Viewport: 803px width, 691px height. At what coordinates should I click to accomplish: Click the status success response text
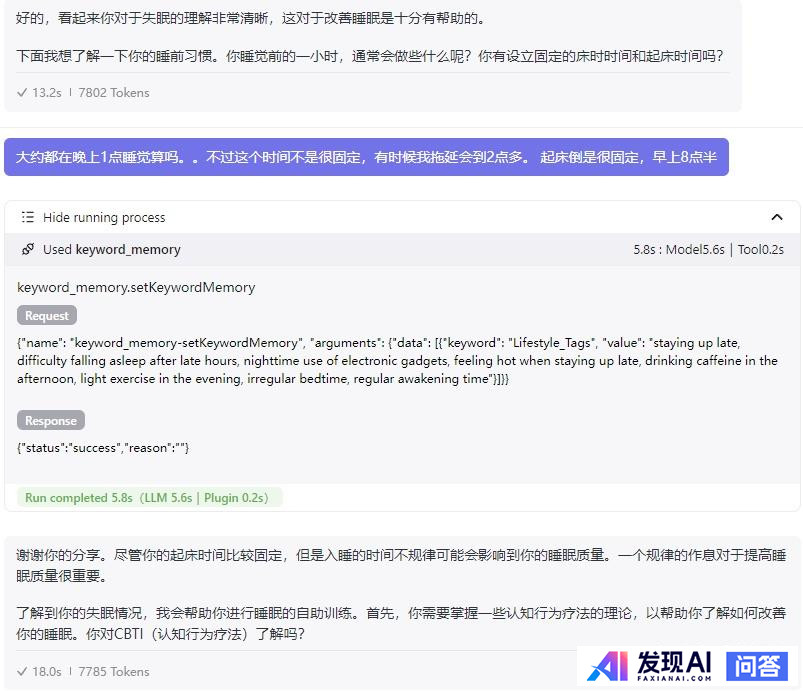pos(103,447)
